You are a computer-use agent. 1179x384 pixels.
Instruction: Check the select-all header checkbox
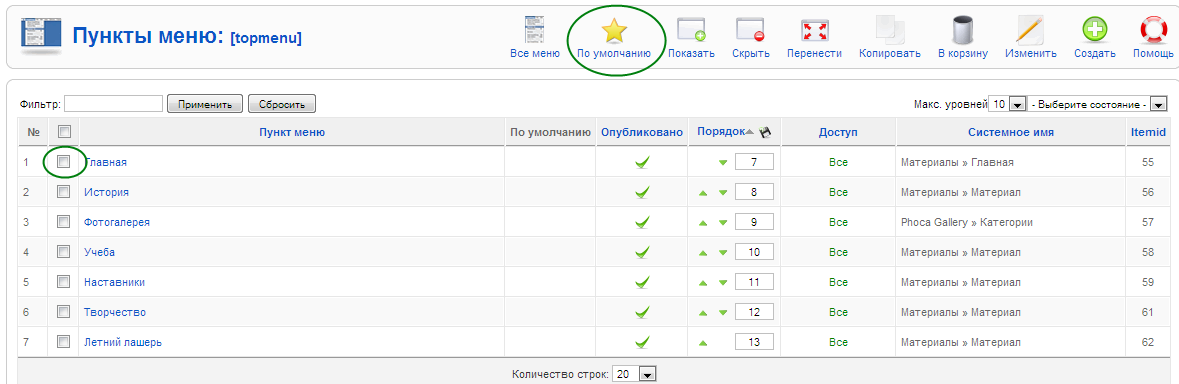pyautogui.click(x=64, y=132)
